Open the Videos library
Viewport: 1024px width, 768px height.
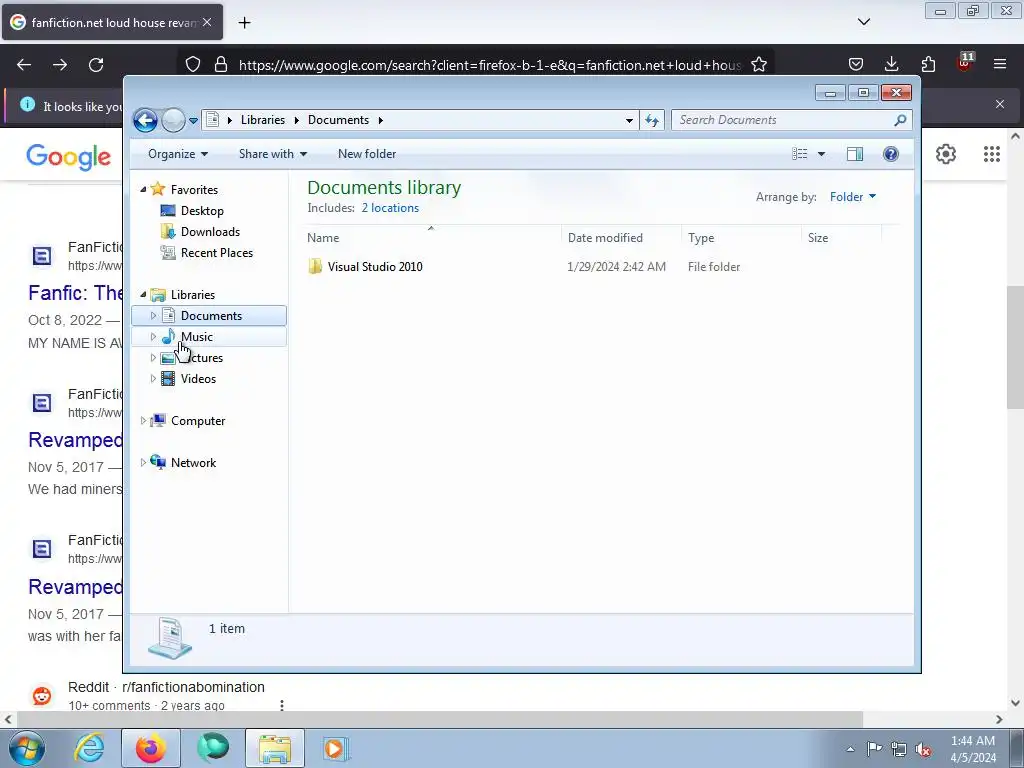[x=199, y=379]
